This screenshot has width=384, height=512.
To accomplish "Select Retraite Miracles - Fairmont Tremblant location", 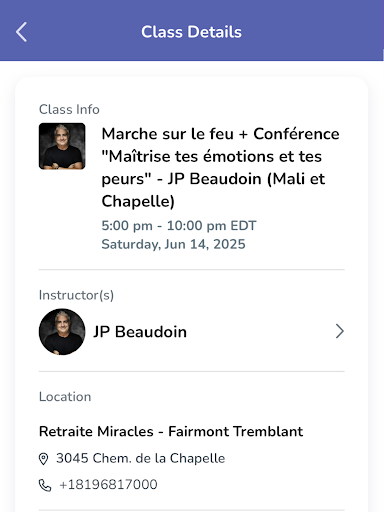I will (171, 431).
